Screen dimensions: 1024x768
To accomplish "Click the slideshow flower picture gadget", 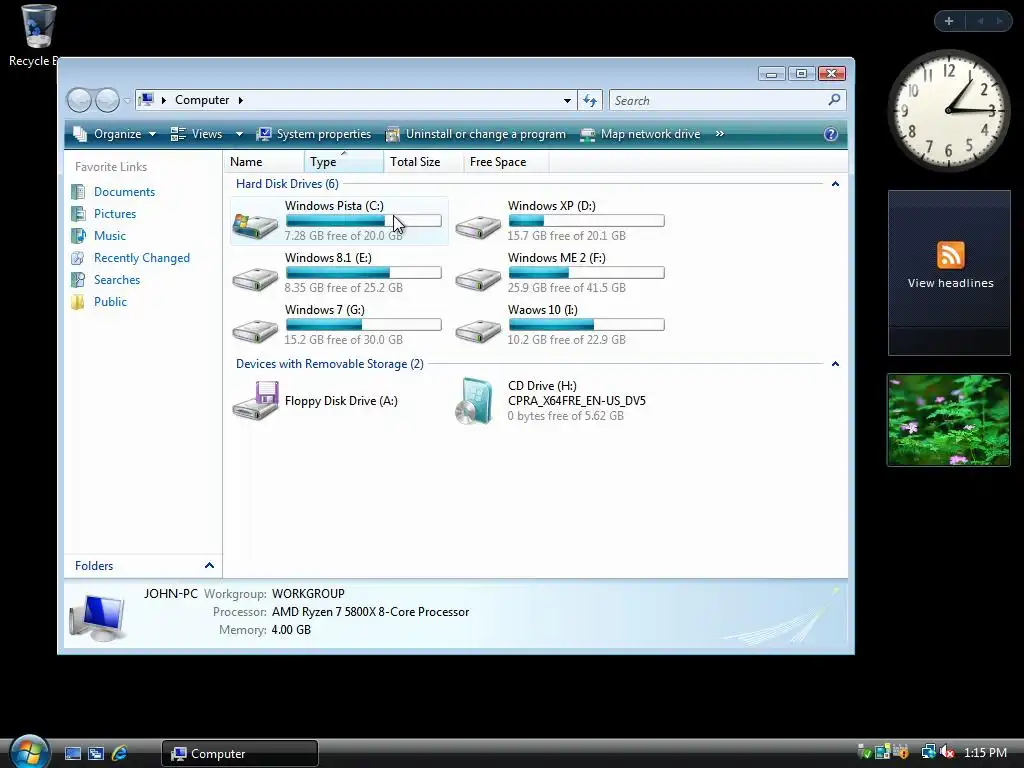I will click(948, 420).
